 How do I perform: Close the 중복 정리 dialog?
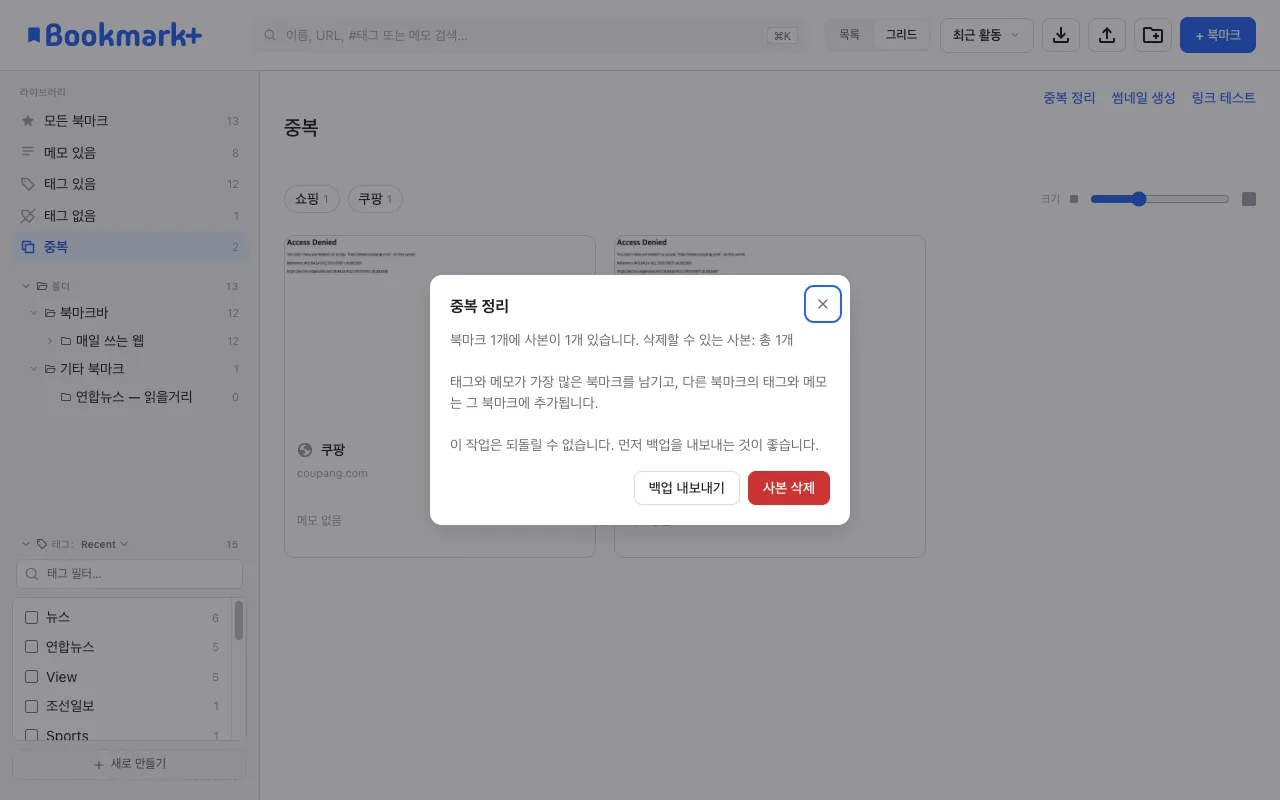pos(823,304)
